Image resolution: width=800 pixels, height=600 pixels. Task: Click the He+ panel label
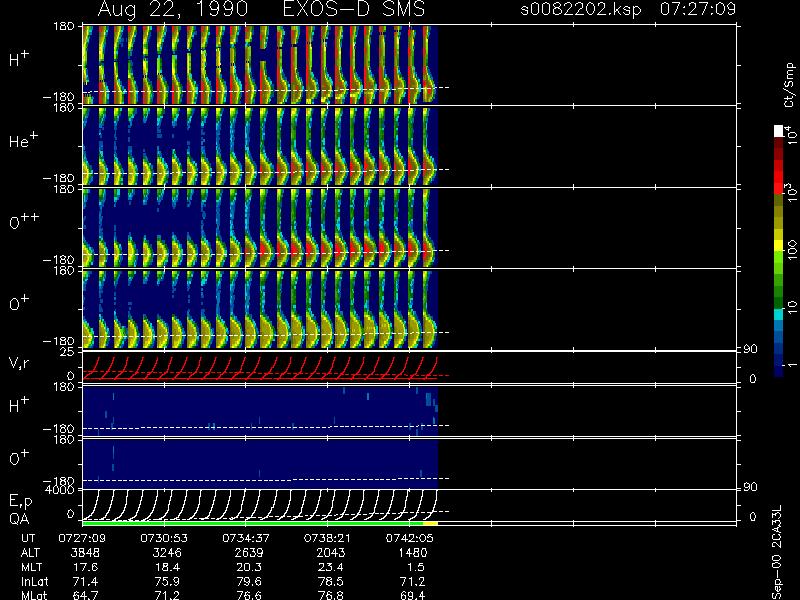point(23,140)
